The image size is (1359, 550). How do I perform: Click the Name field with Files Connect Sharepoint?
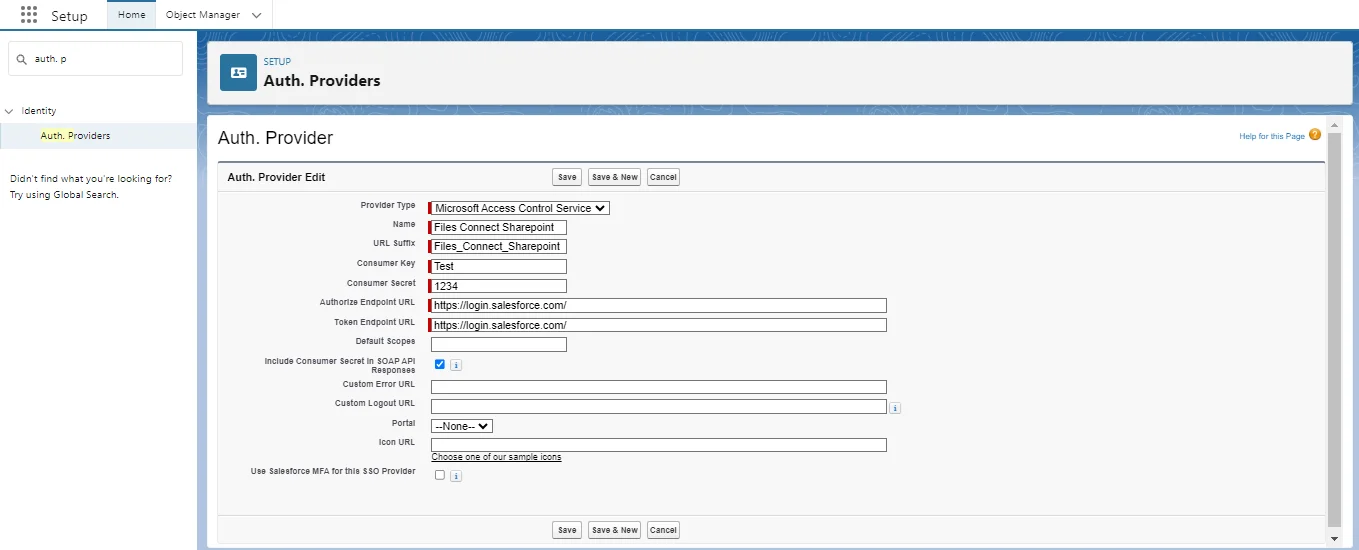tap(498, 227)
